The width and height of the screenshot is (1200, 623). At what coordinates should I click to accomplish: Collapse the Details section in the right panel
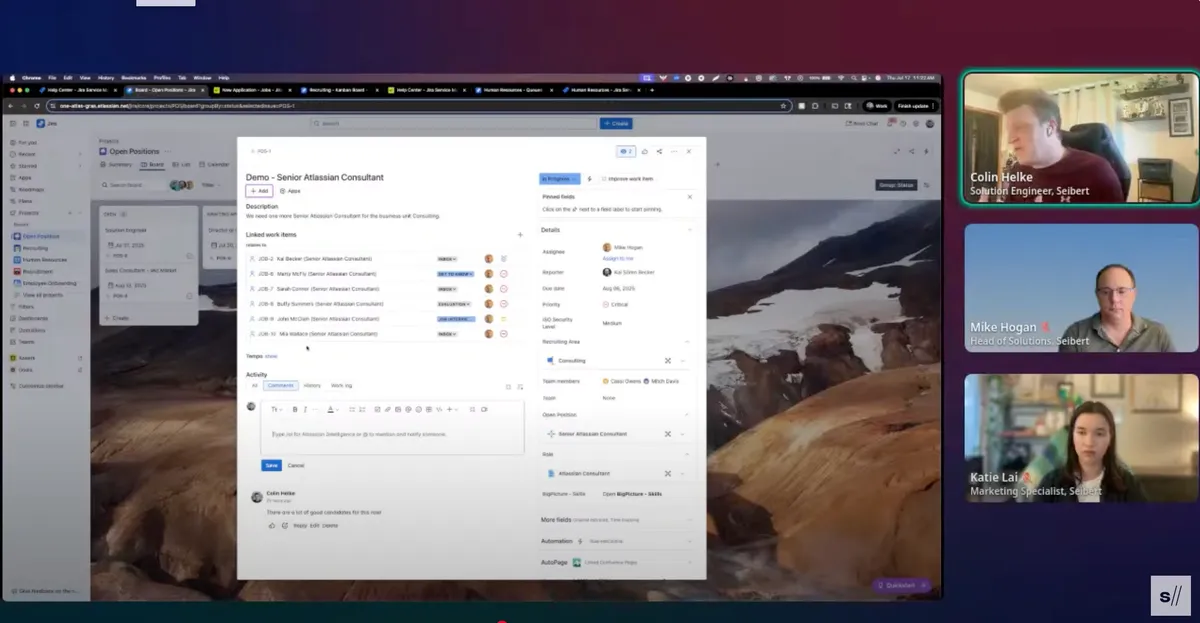[688, 230]
